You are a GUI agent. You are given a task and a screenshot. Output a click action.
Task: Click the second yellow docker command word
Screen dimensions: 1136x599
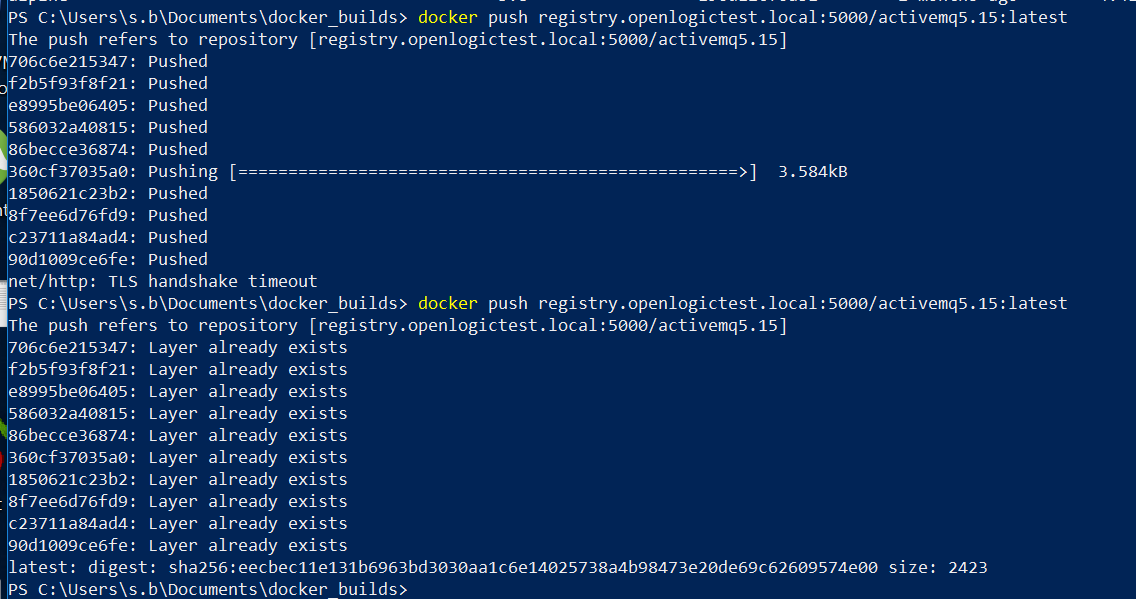click(448, 303)
